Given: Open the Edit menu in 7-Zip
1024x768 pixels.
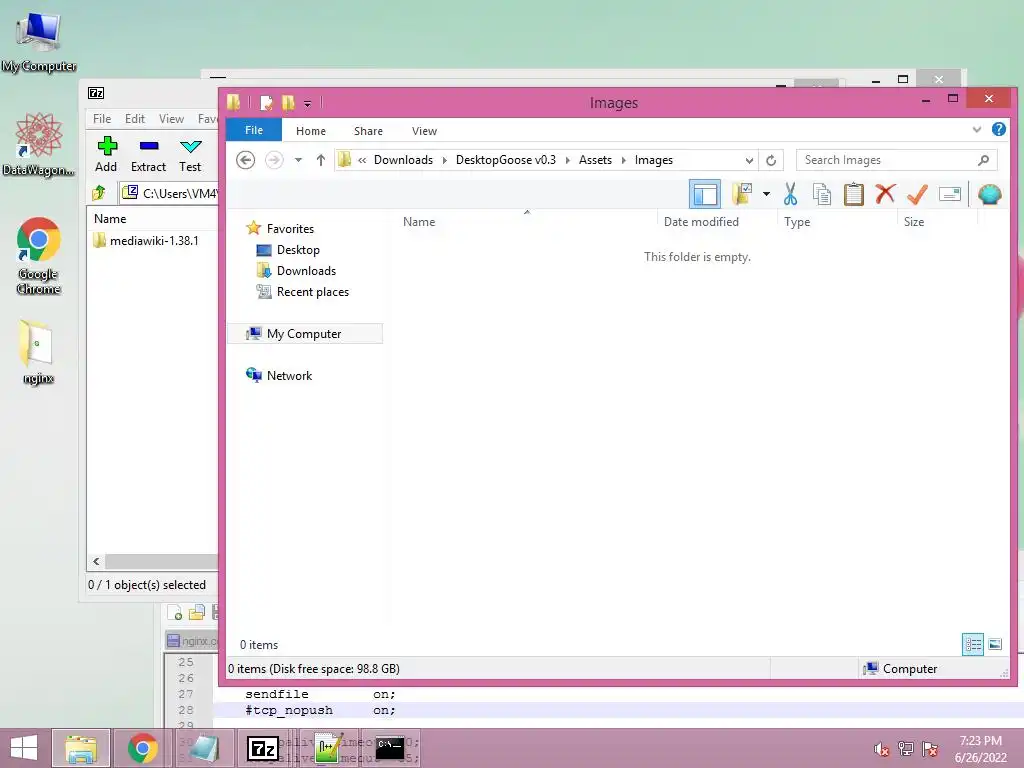Looking at the screenshot, I should (135, 119).
